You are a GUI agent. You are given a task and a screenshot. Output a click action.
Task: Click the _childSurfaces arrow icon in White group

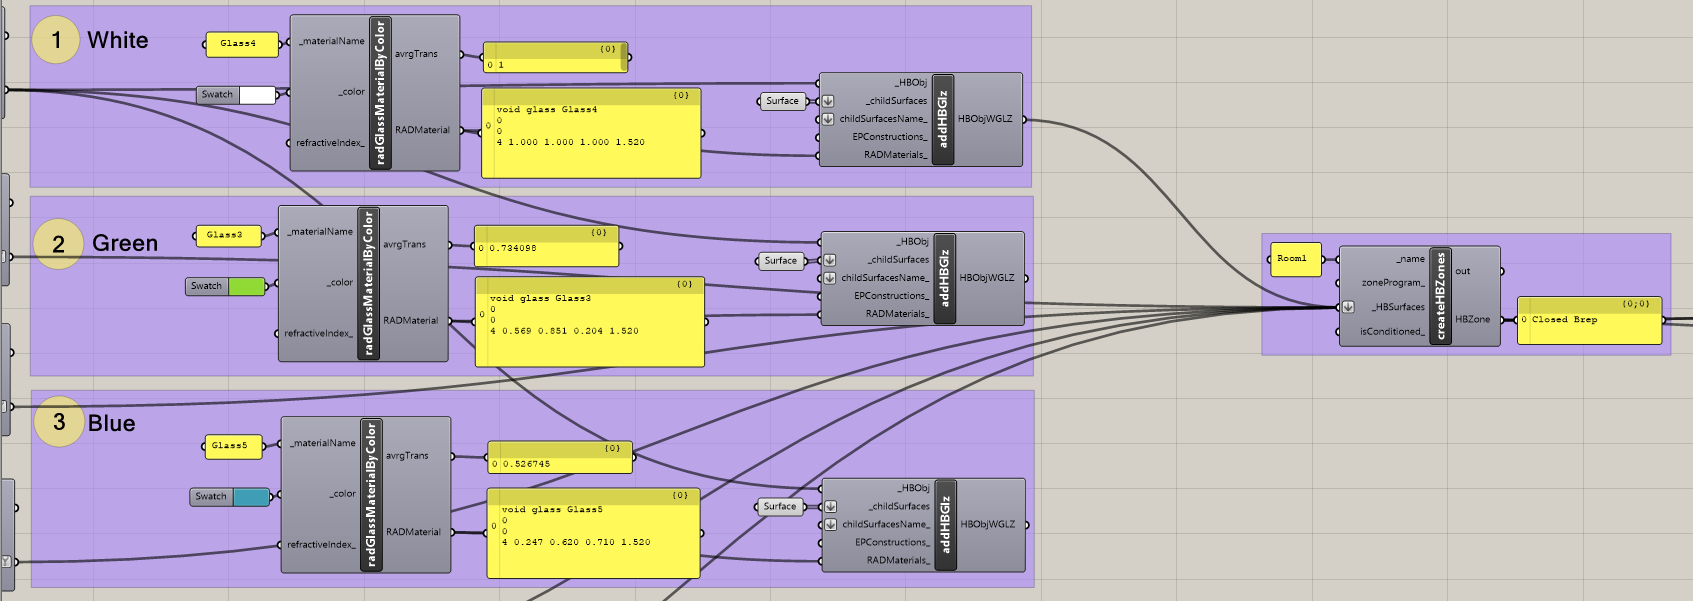click(x=828, y=101)
